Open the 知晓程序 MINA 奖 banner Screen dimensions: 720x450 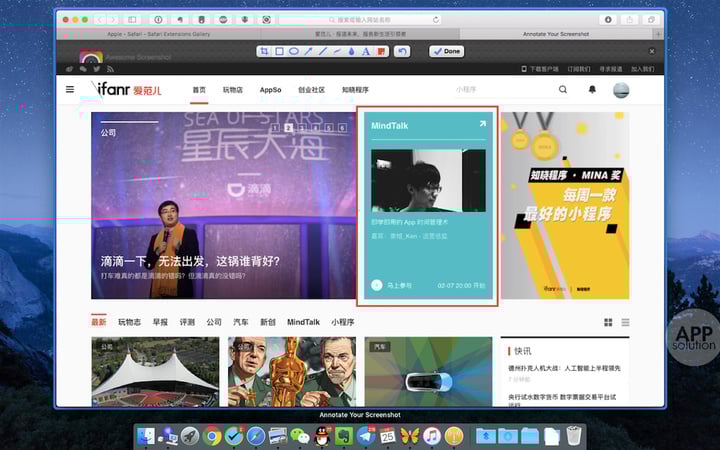[565, 206]
